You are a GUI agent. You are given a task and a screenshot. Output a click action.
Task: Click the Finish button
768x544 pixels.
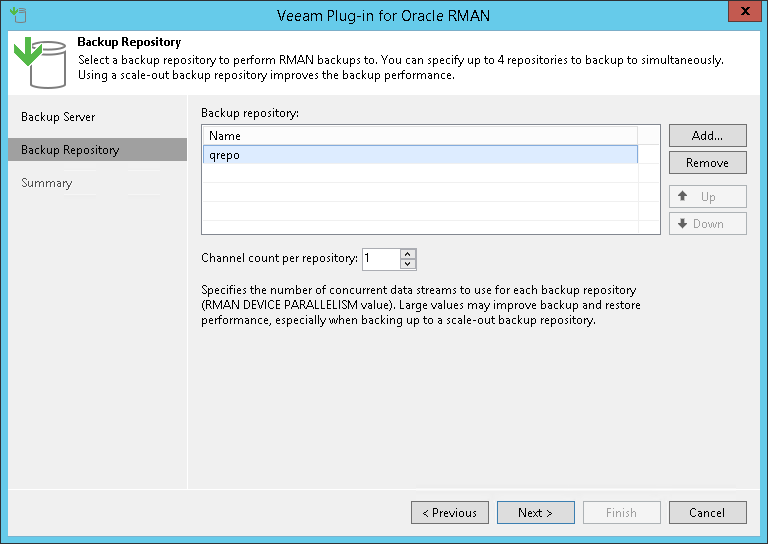click(x=622, y=512)
